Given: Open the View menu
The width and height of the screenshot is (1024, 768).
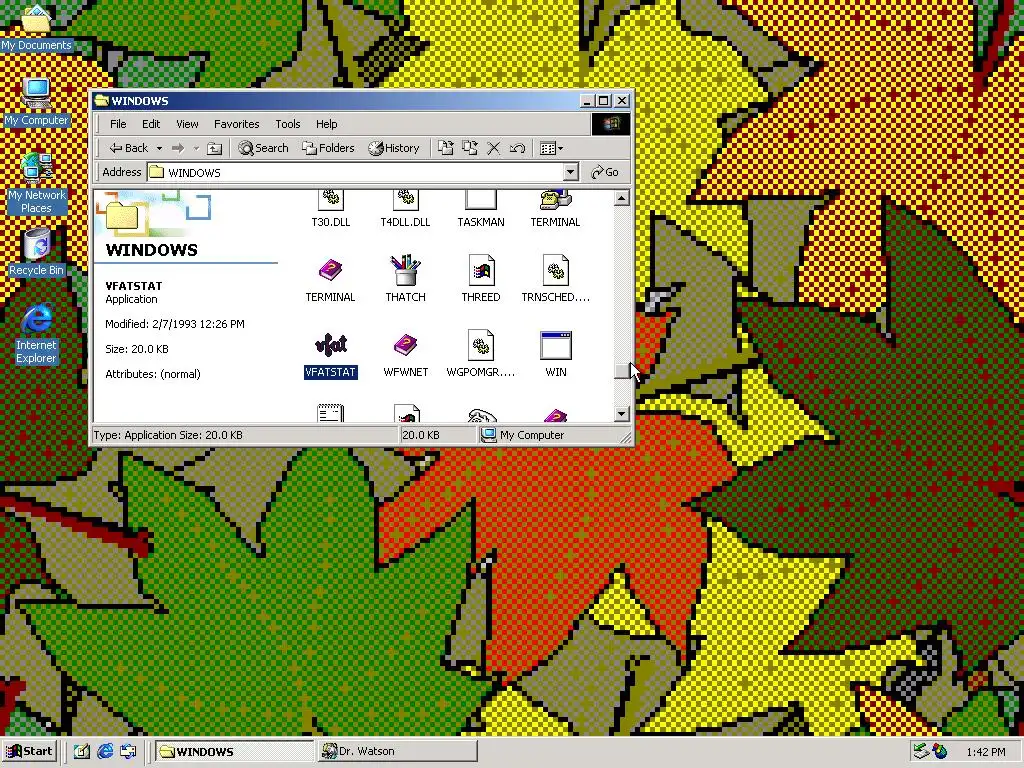Looking at the screenshot, I should click(x=187, y=124).
